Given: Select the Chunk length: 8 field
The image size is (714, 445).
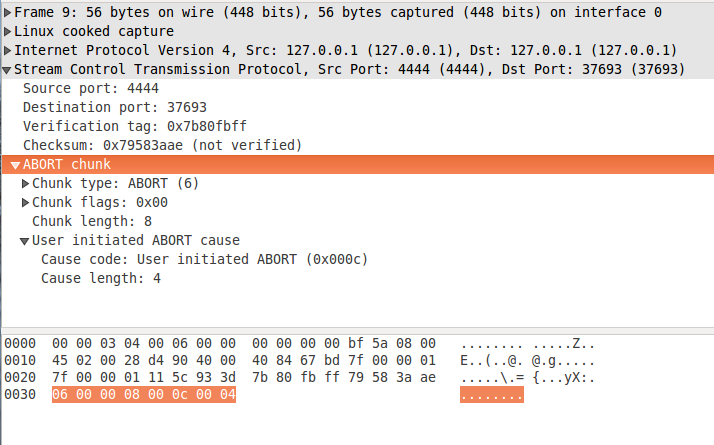Looking at the screenshot, I should click(92, 222).
